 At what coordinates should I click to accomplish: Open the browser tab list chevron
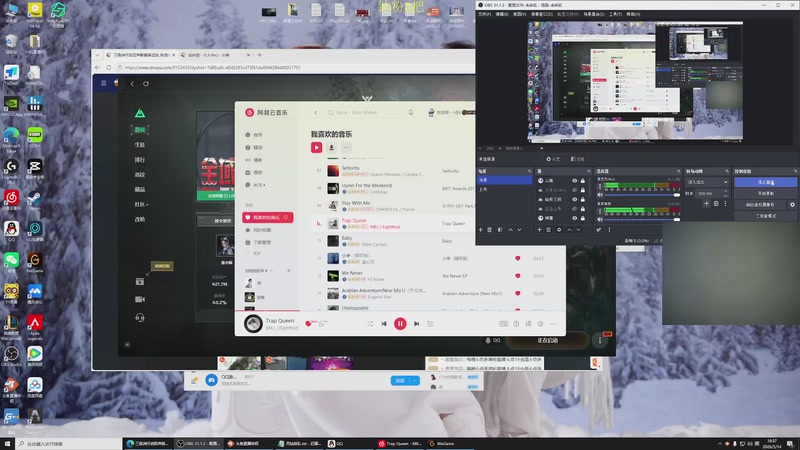click(x=97, y=55)
